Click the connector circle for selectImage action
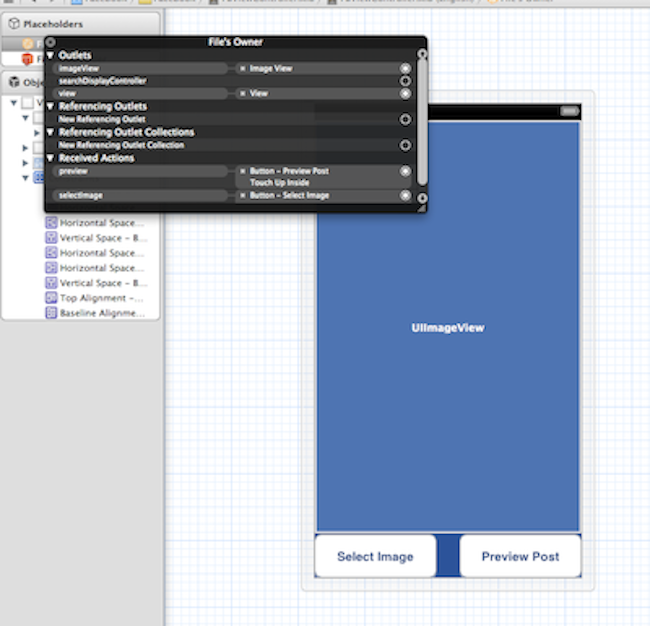 click(405, 195)
